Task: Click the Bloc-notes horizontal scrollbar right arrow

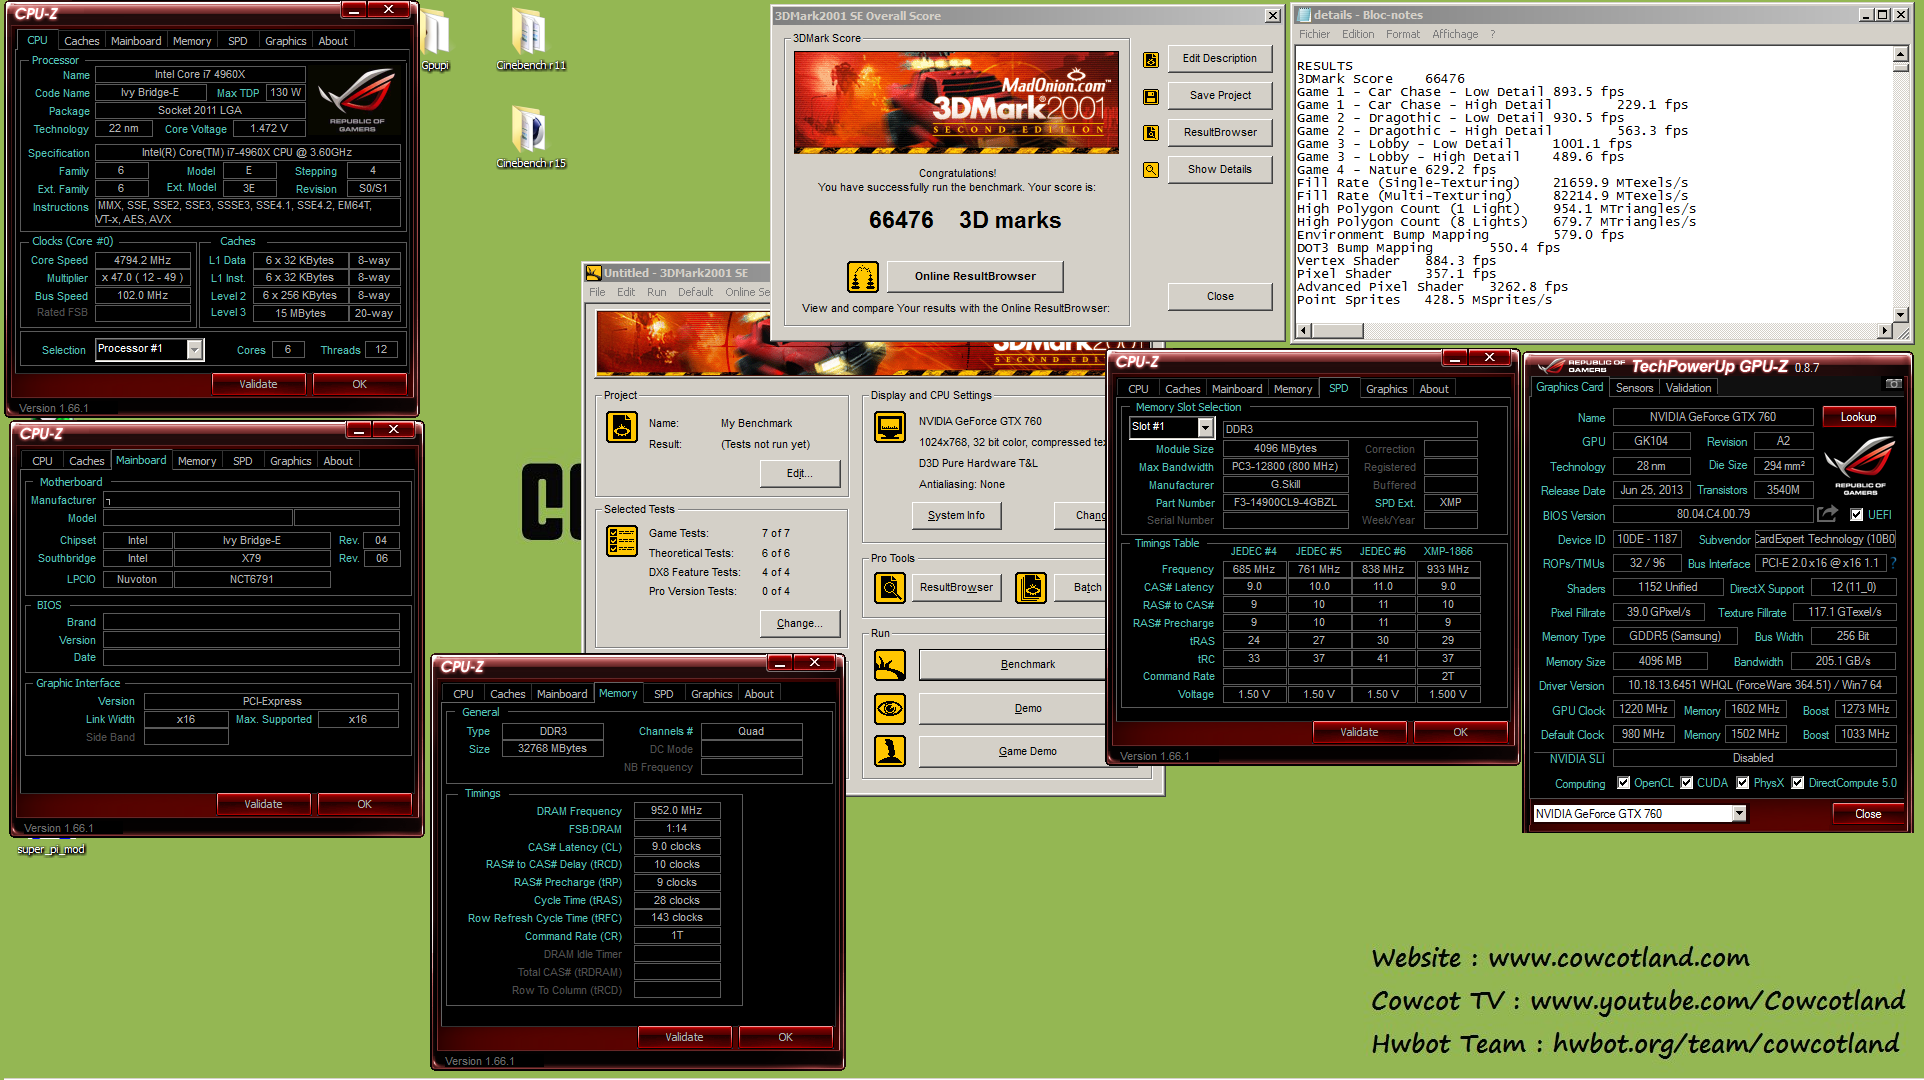Action: pyautogui.click(x=1884, y=331)
